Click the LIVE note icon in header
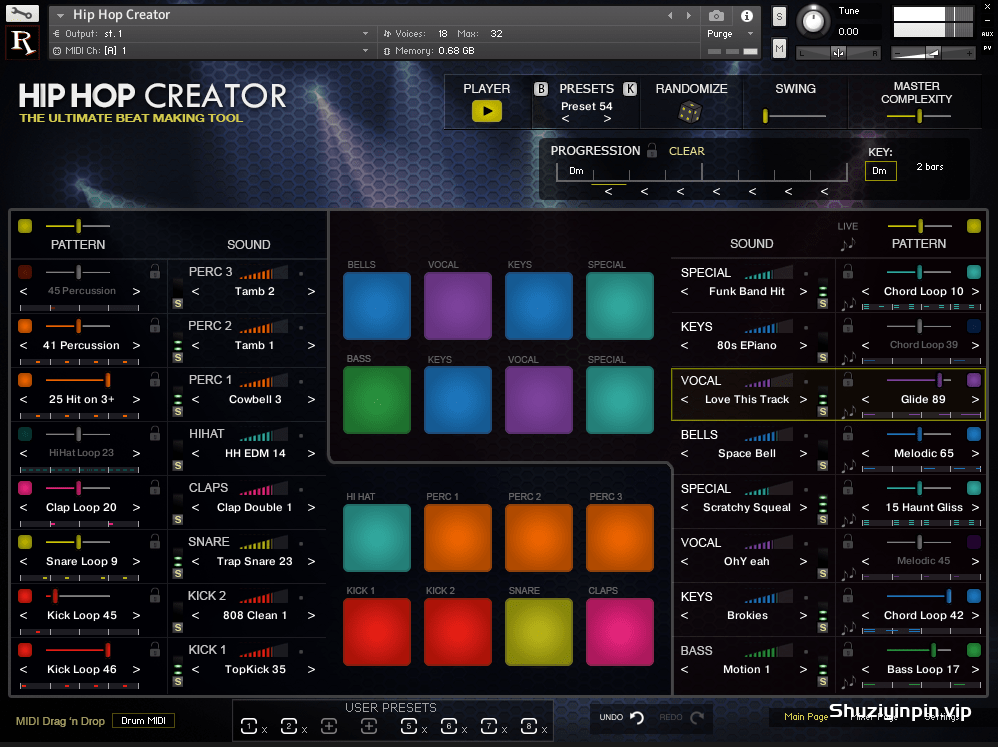The image size is (998, 747). pos(848,244)
